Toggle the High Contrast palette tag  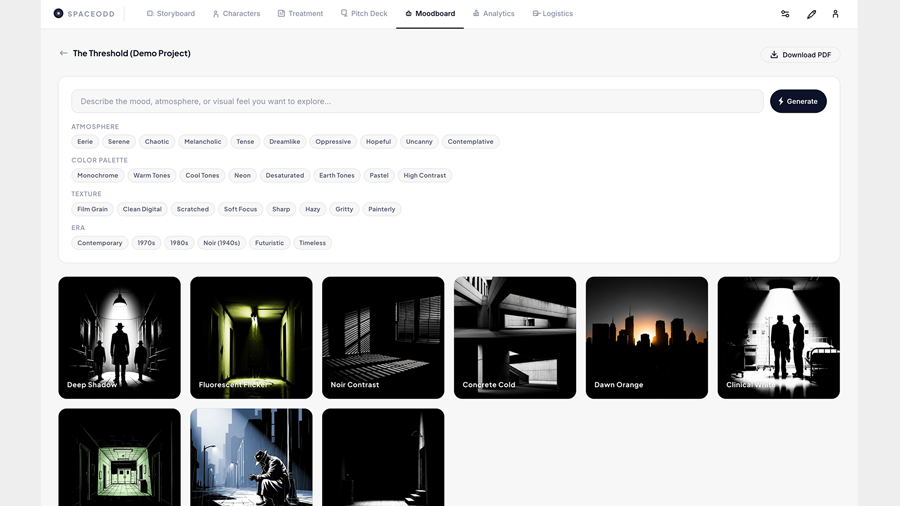[424, 176]
